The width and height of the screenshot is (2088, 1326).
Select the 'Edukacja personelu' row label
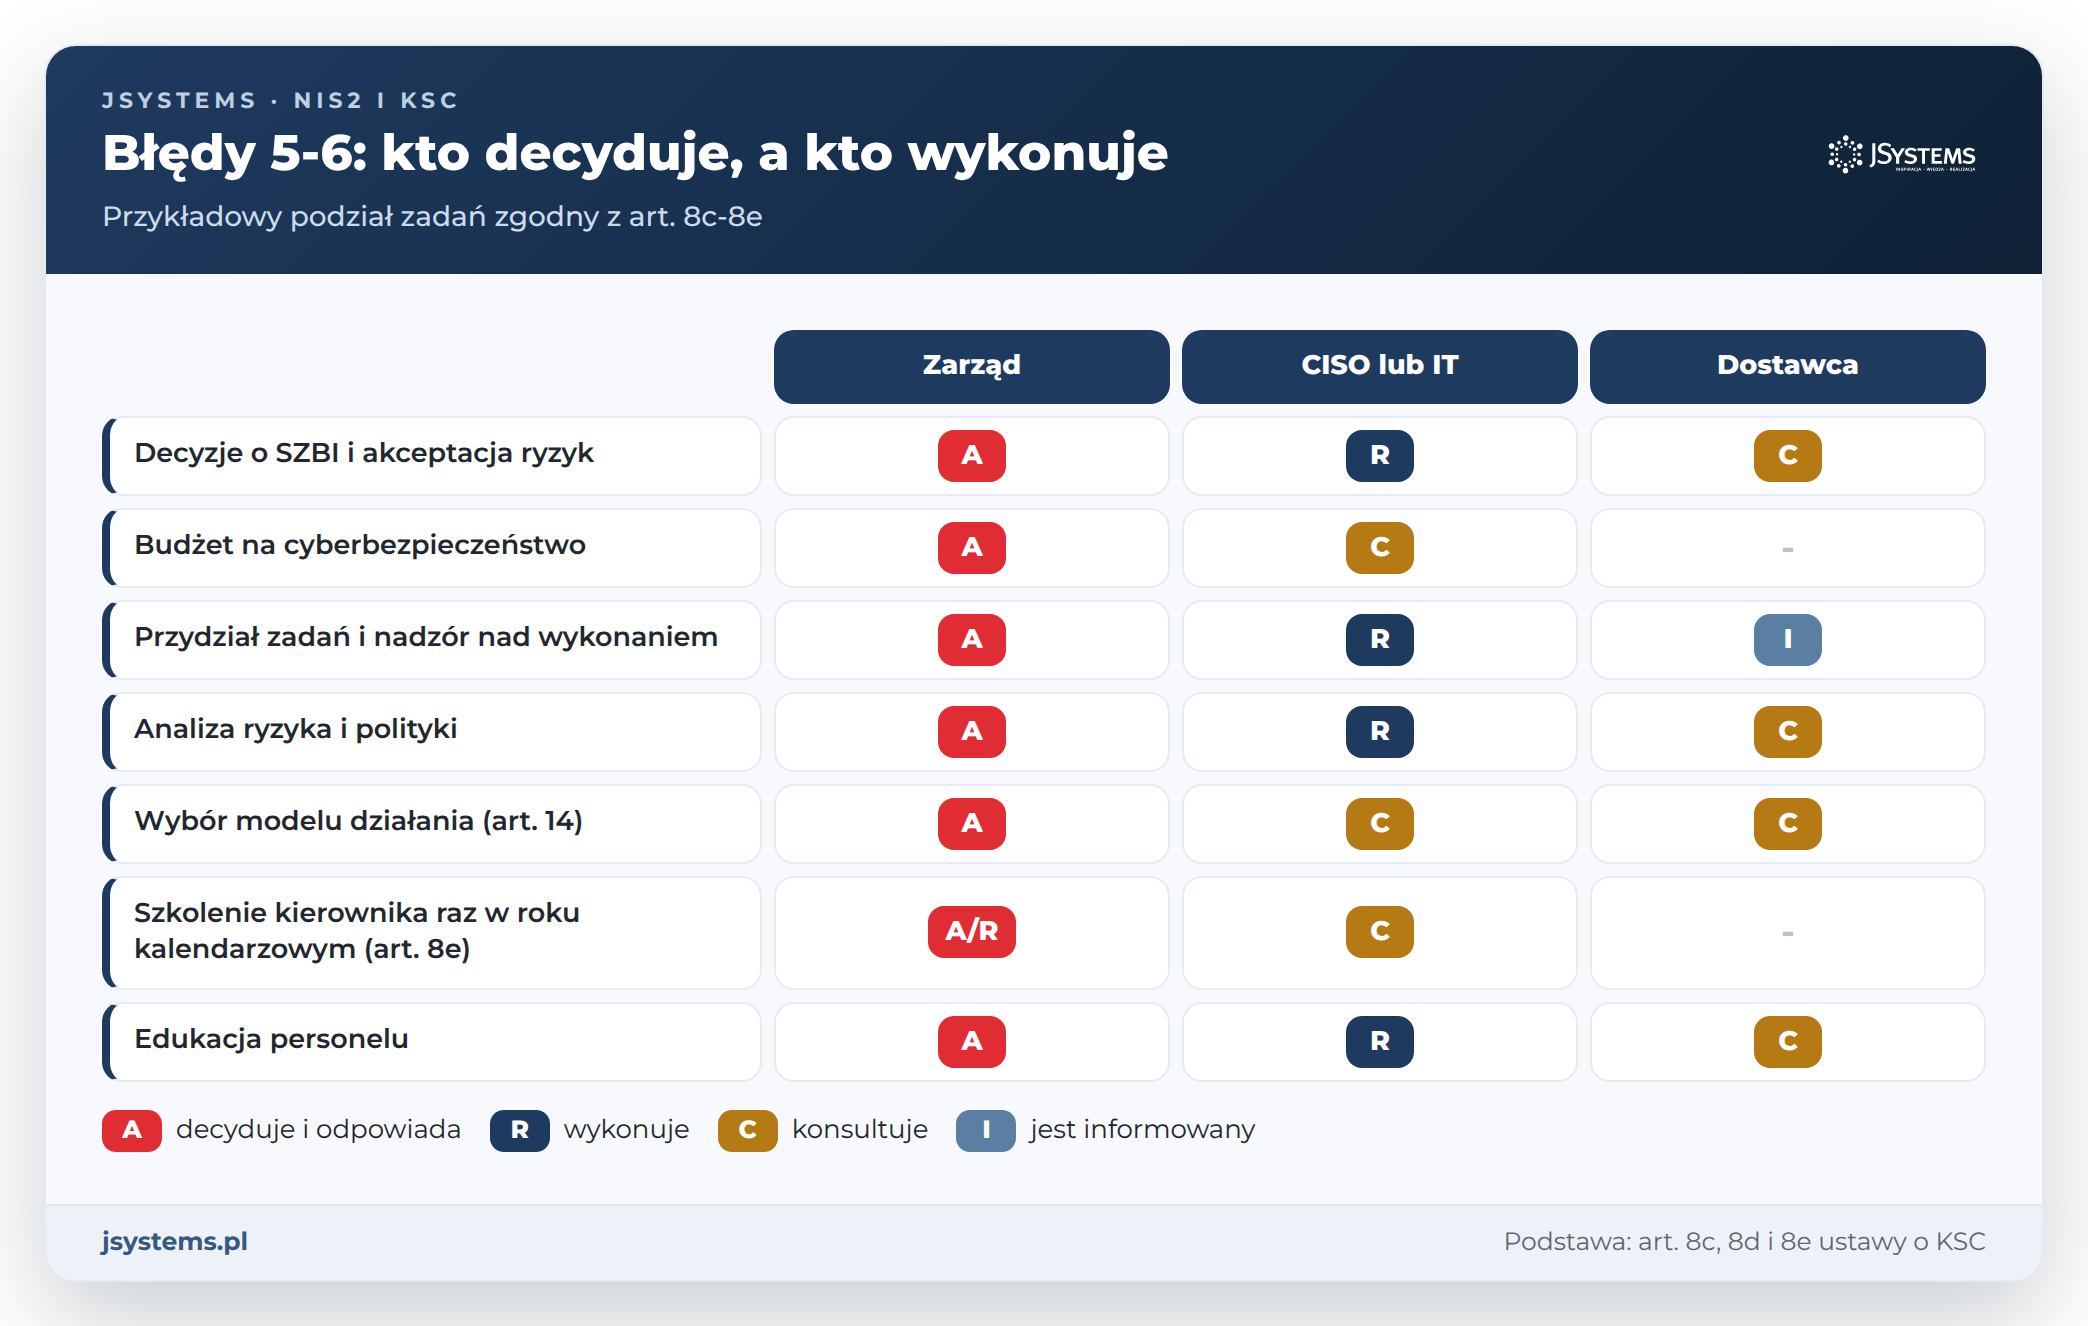[431, 1042]
